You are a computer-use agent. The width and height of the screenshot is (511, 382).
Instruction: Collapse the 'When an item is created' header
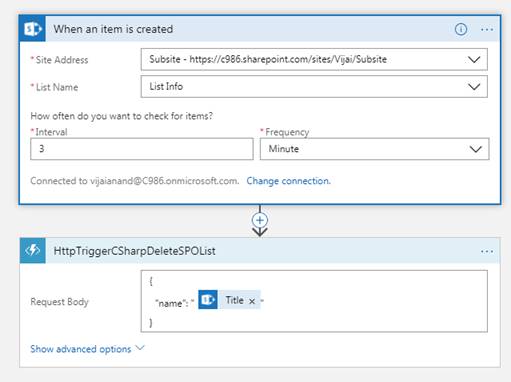[113, 29]
